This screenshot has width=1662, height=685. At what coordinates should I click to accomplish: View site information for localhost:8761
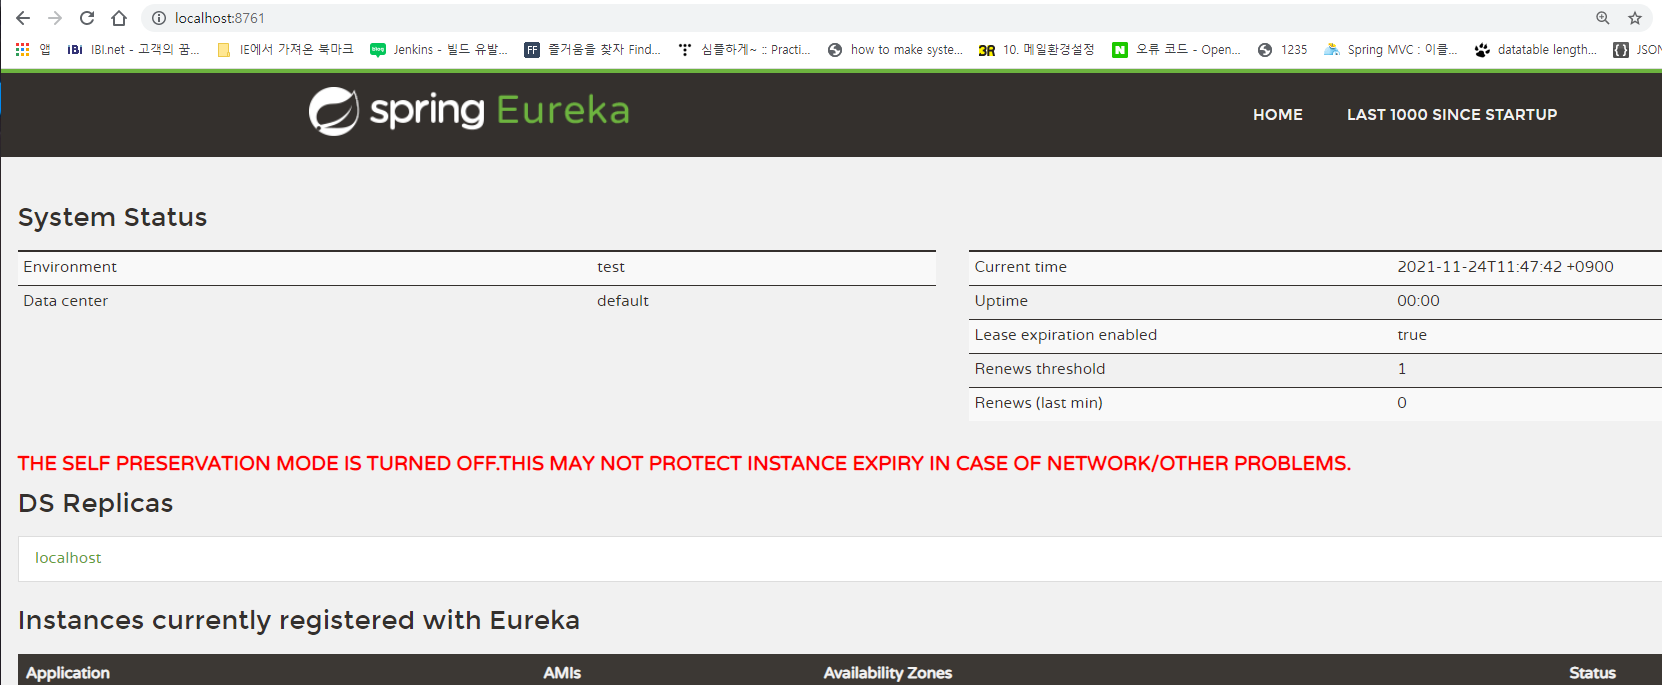click(158, 18)
